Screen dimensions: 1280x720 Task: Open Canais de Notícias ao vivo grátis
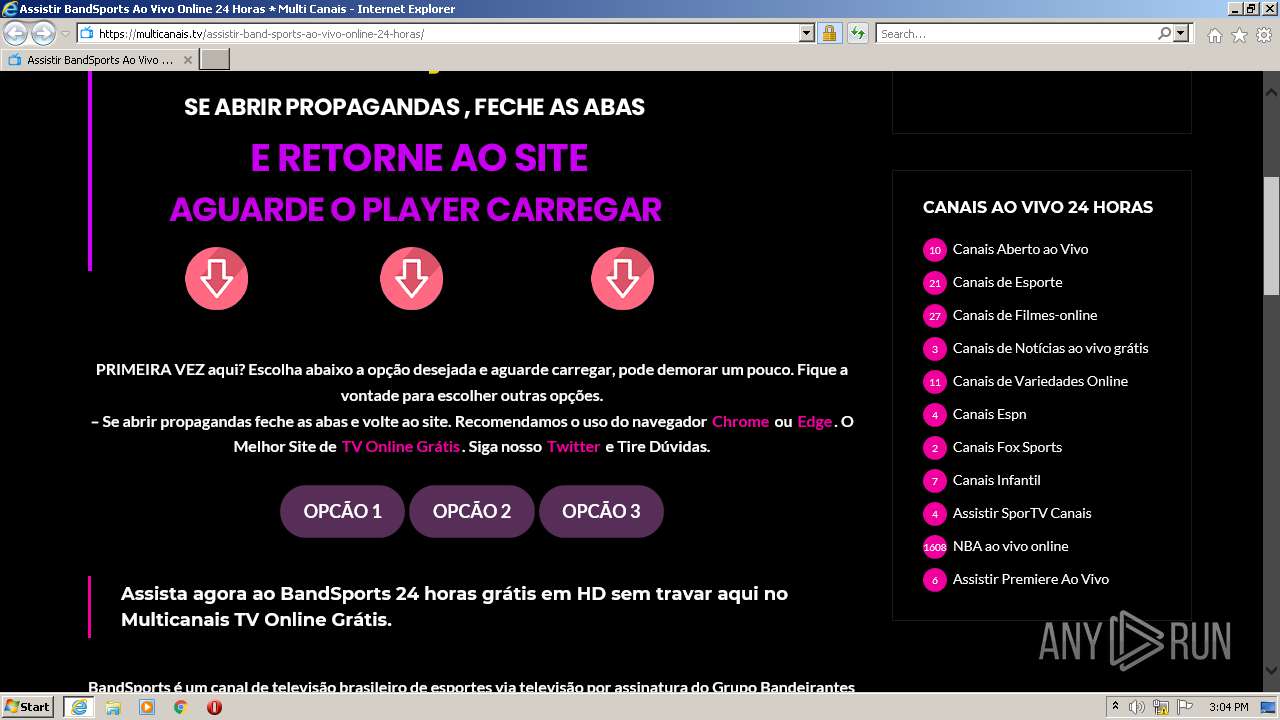click(1050, 348)
